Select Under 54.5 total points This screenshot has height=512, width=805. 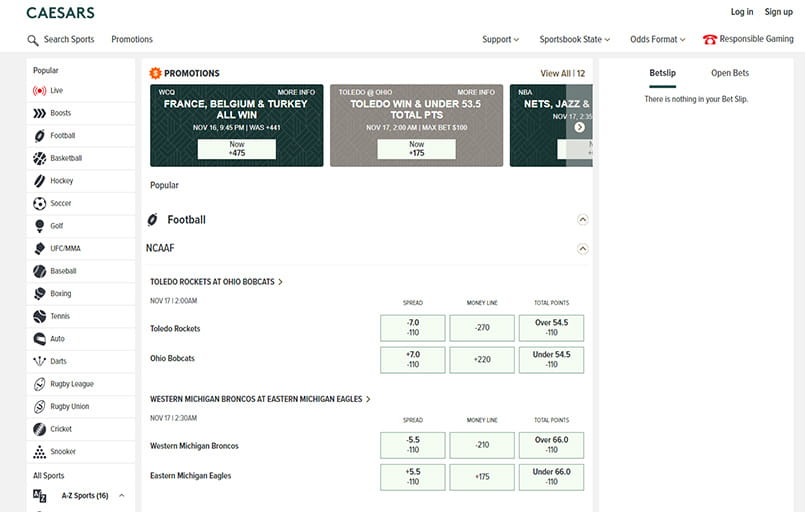(x=551, y=359)
